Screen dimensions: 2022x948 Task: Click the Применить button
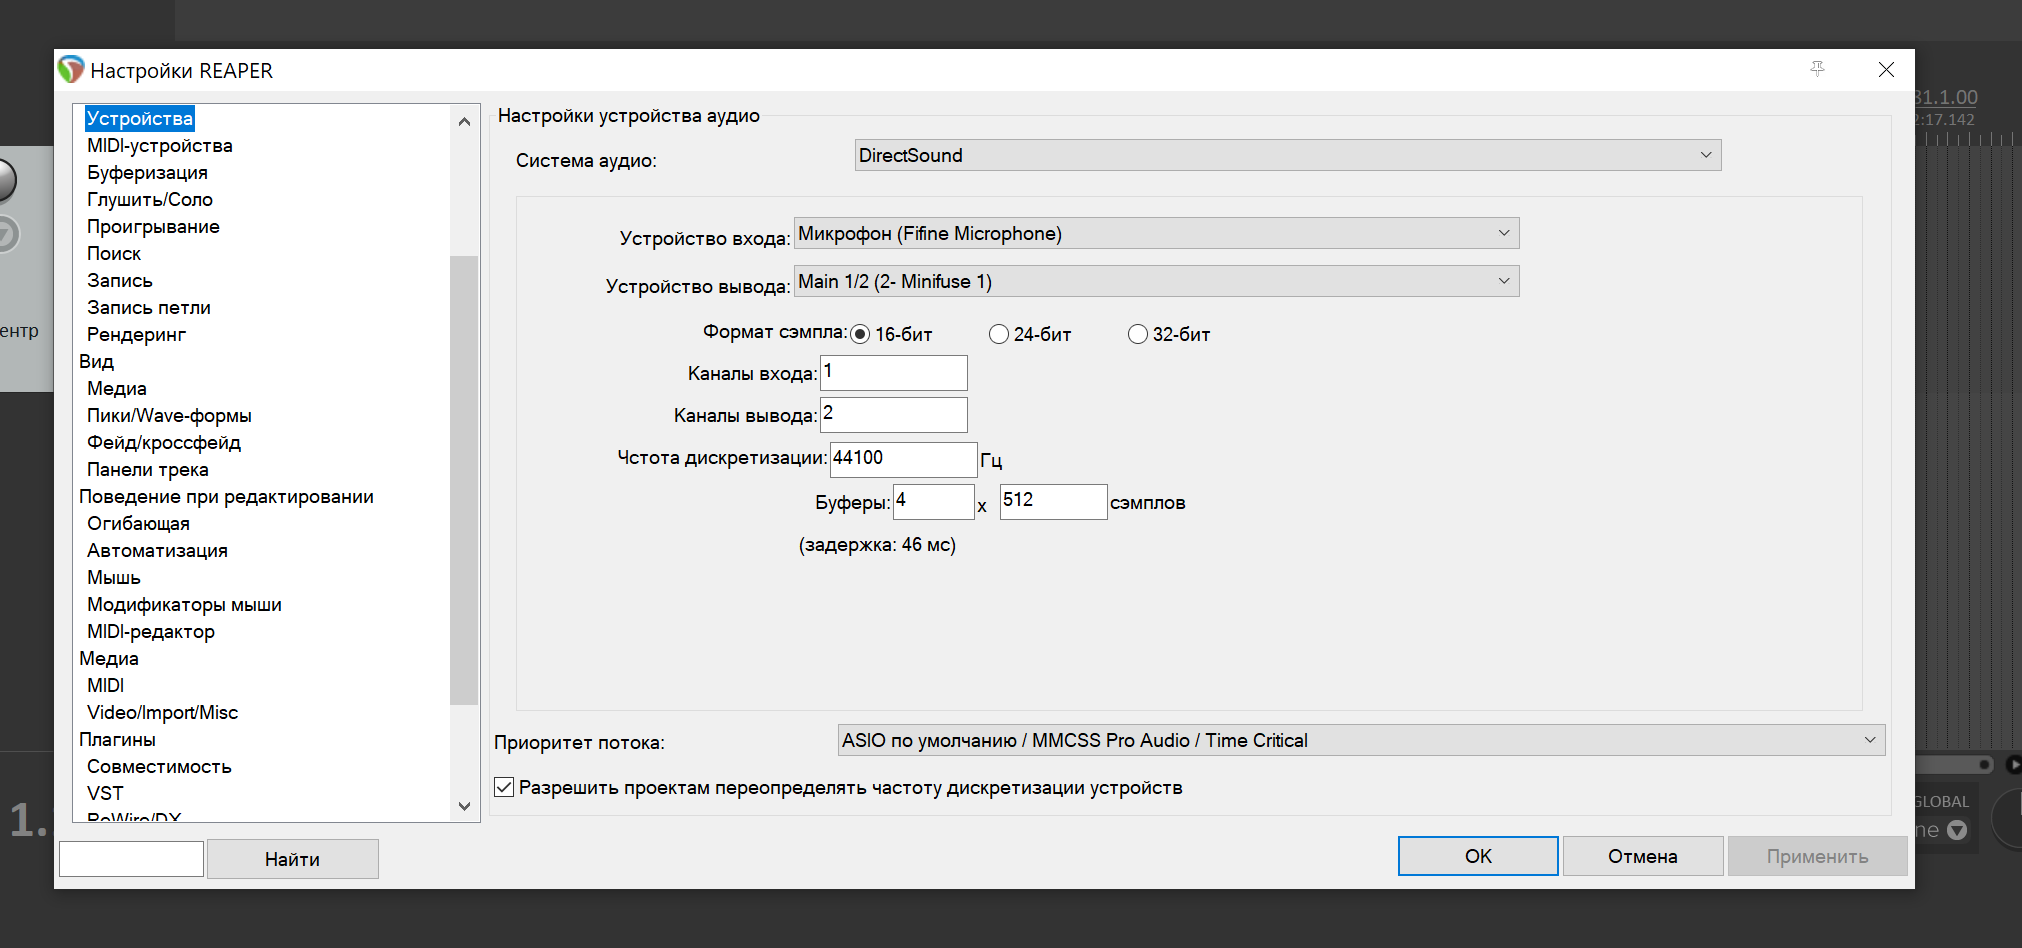click(x=1817, y=856)
